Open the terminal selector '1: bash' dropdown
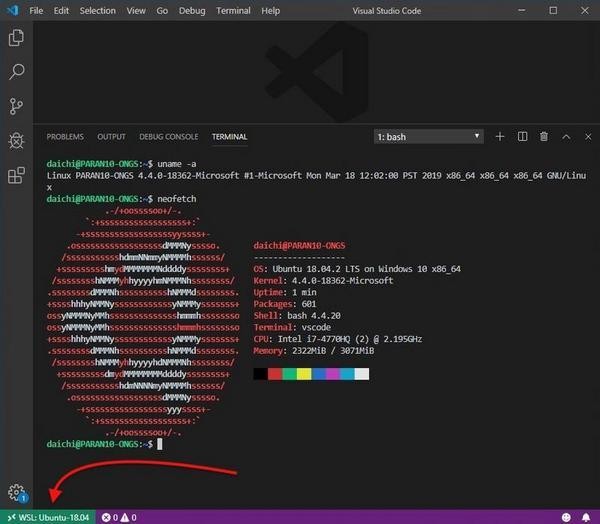Screen dimensions: 600x524 tap(429, 137)
